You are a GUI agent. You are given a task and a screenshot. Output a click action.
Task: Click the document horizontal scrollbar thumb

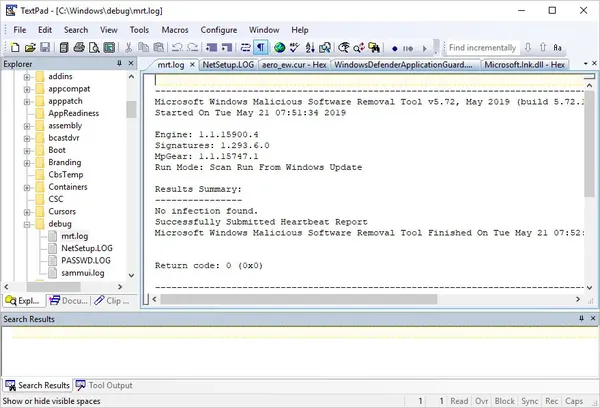point(298,299)
